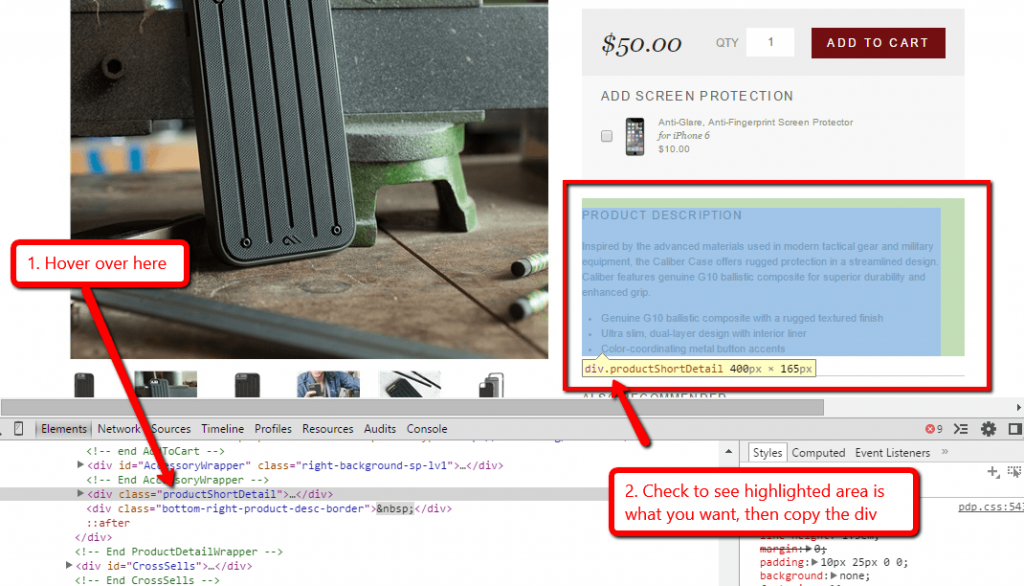Open the Computed styles tab
Viewport: 1024px width, 586px height.
818,452
